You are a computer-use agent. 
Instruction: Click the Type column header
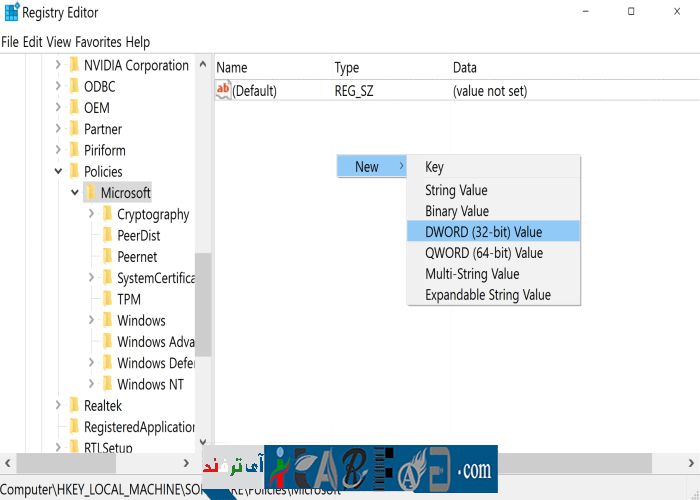346,67
